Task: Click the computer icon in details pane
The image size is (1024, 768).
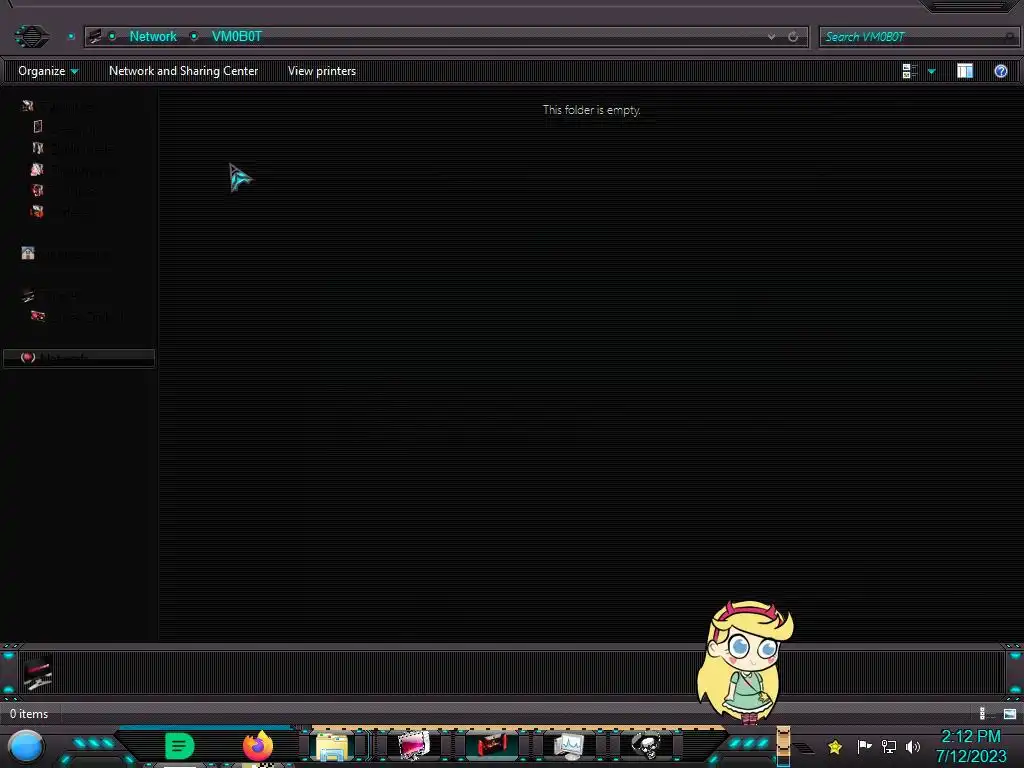Action: click(x=37, y=673)
